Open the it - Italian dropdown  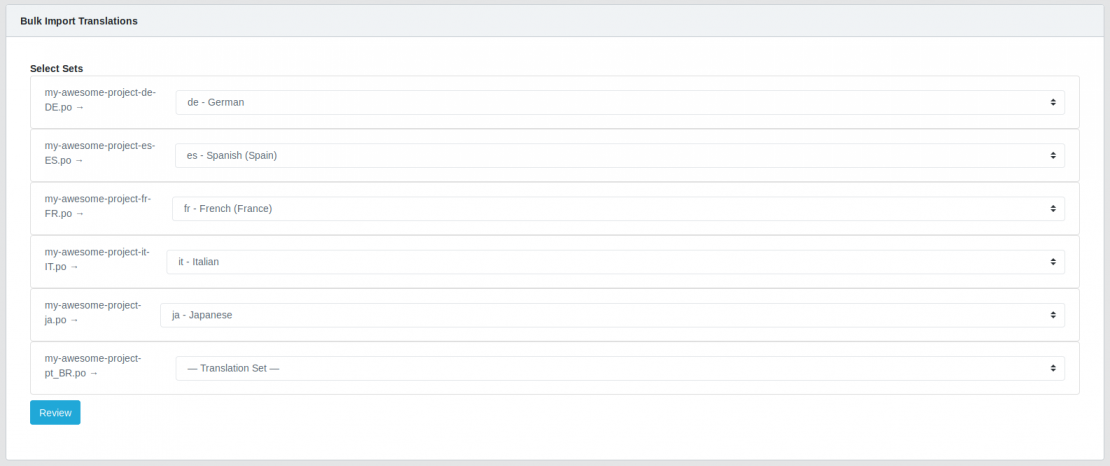pos(615,261)
